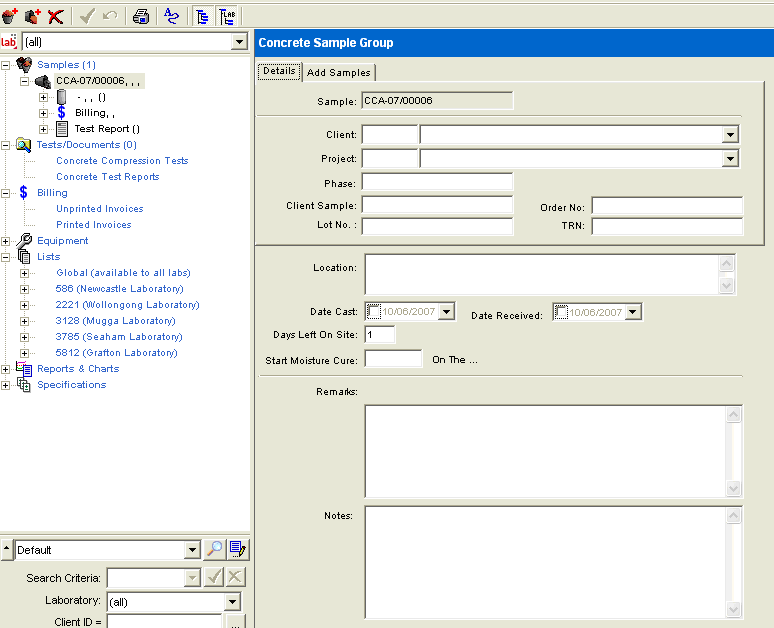Click the edit filter pencil icon
This screenshot has width=774, height=628.
(237, 549)
